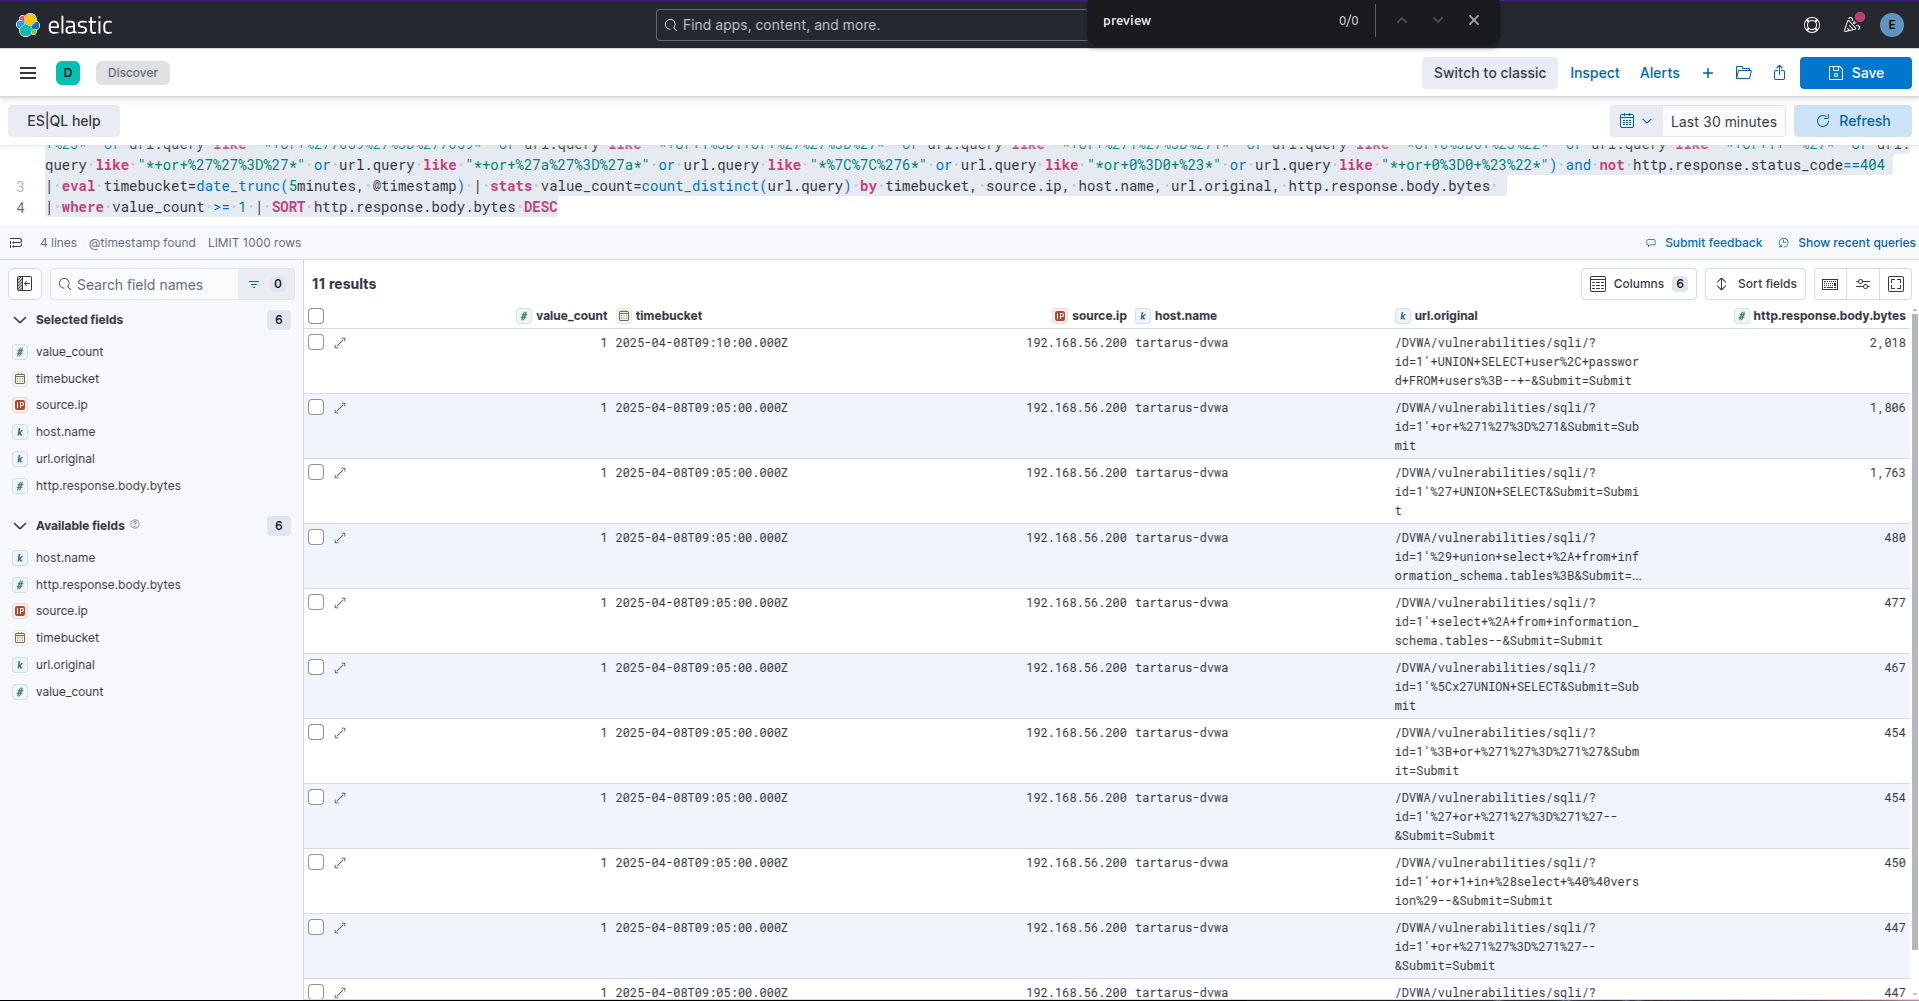Check the select-all rows checkbox in header
The height and width of the screenshot is (1001, 1919).
[x=316, y=316]
